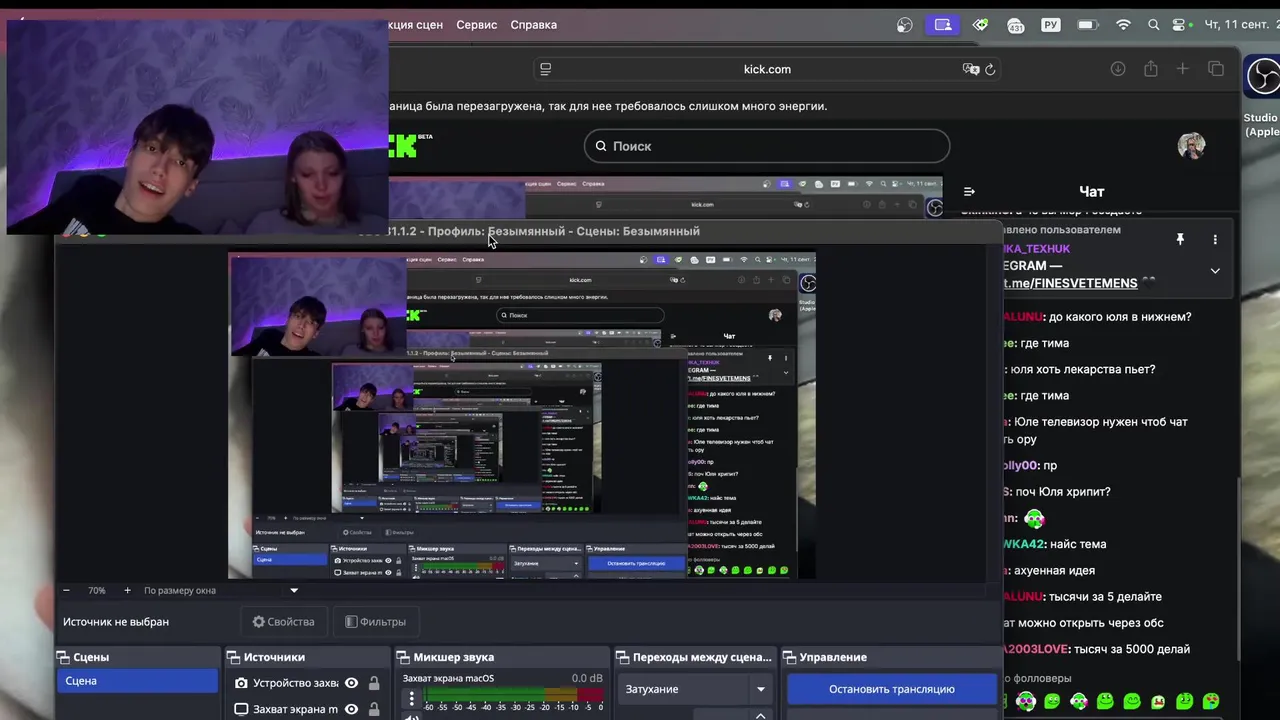
Task: Open source Свойства properties button
Action: click(284, 622)
